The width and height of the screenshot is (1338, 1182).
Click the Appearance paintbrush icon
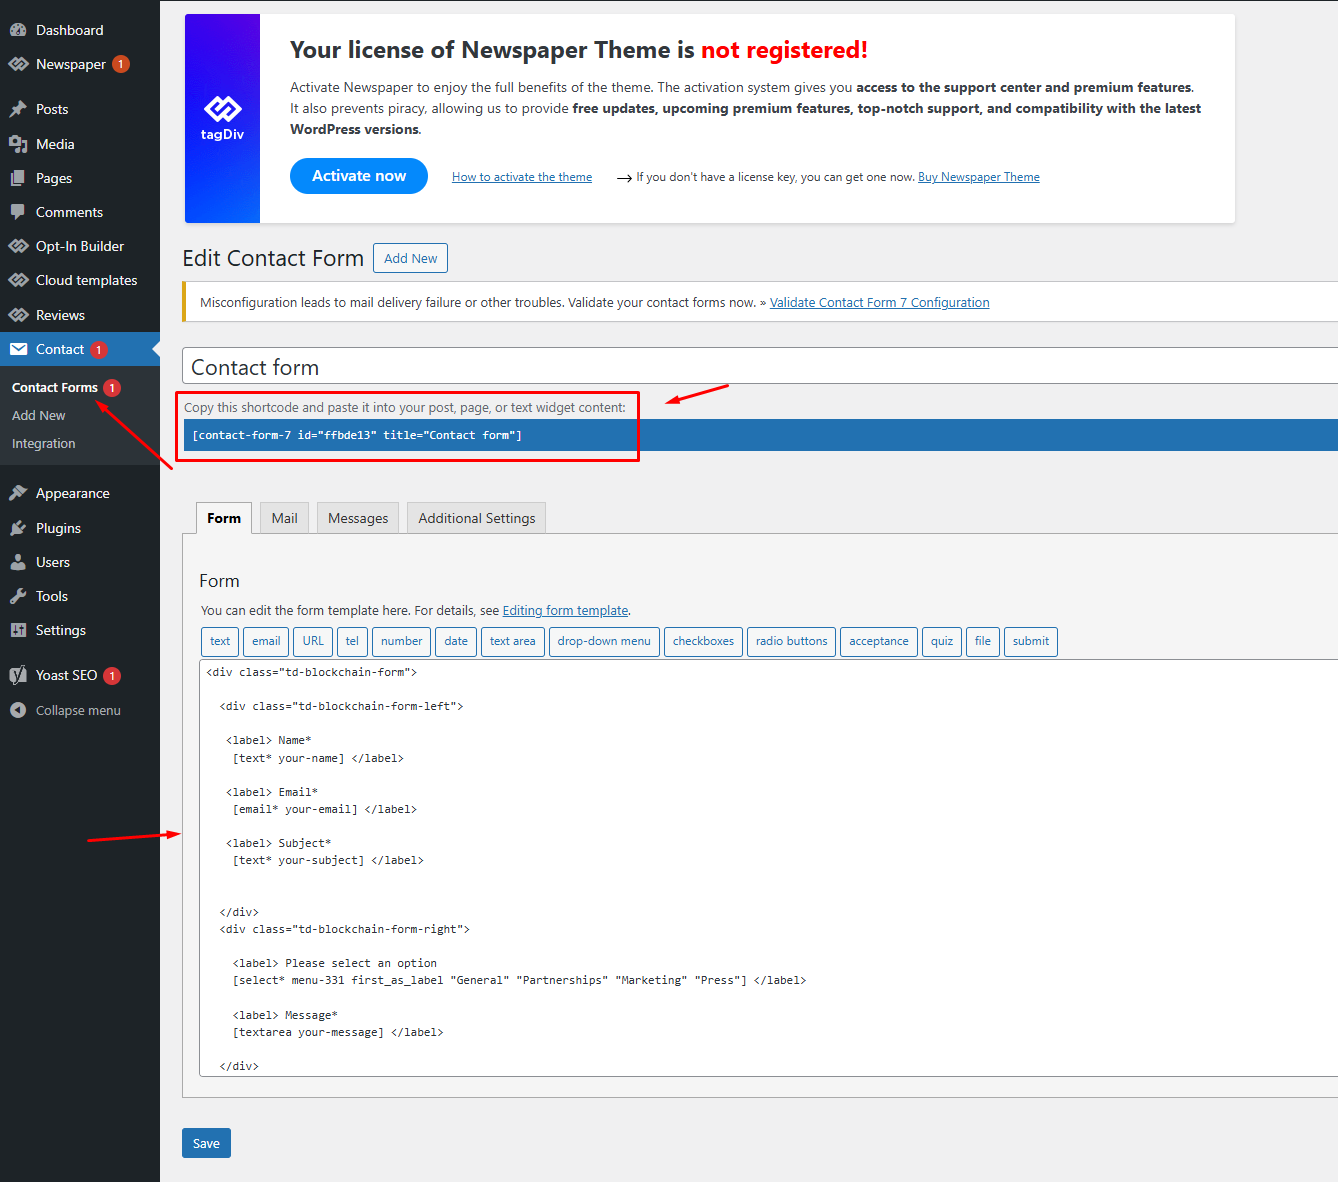click(18, 493)
